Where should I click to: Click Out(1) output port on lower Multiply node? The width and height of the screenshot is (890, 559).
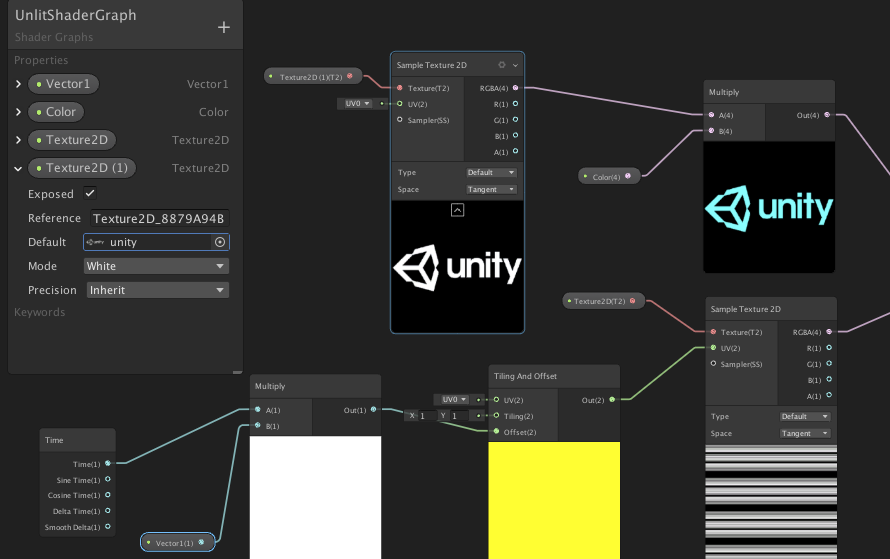[x=373, y=410]
